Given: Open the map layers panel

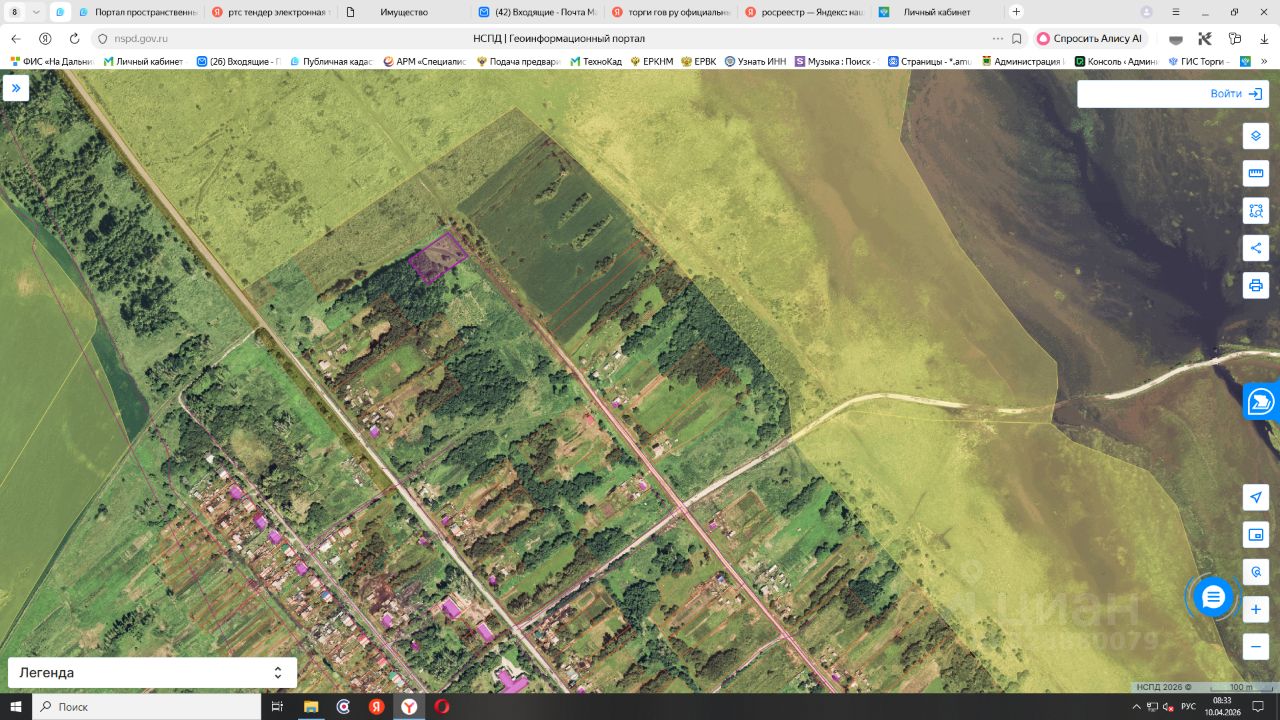Looking at the screenshot, I should tap(1256, 136).
